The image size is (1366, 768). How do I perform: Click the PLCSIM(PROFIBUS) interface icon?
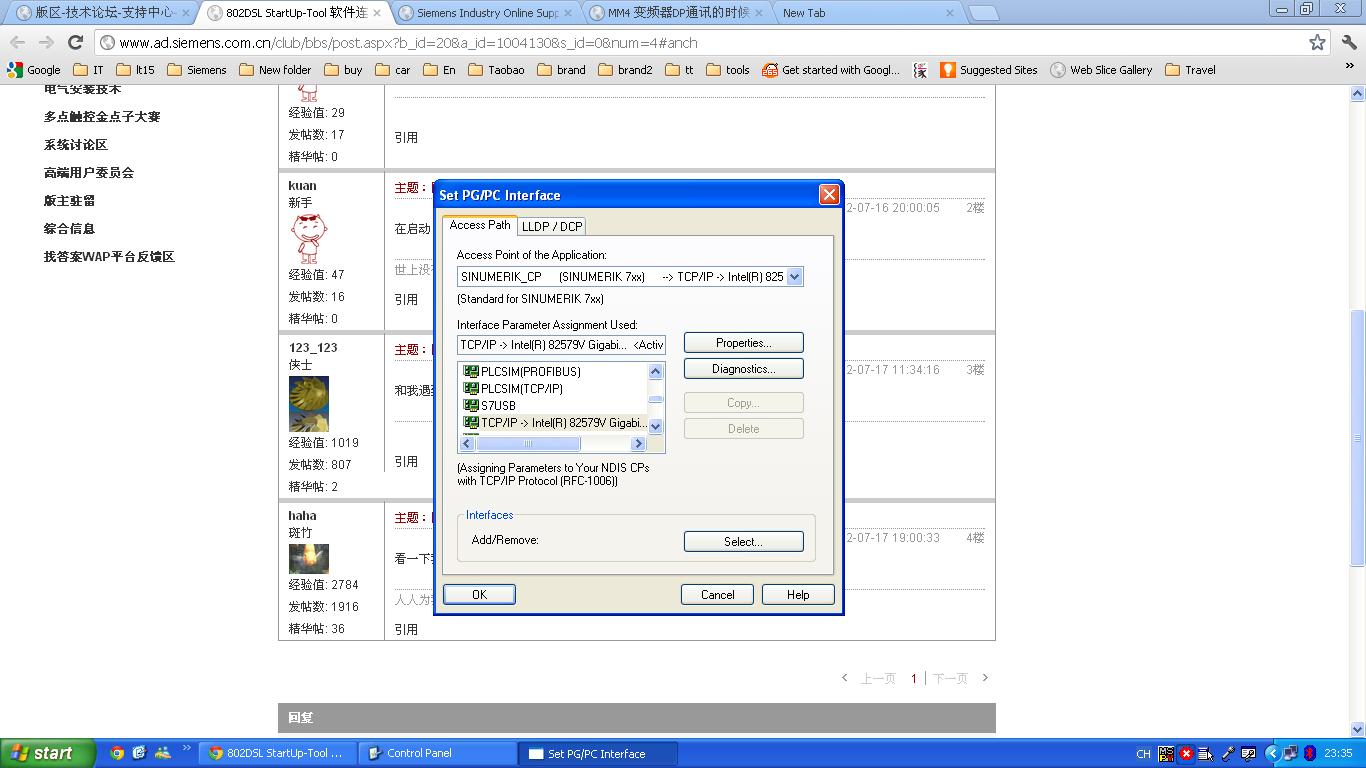pos(470,372)
